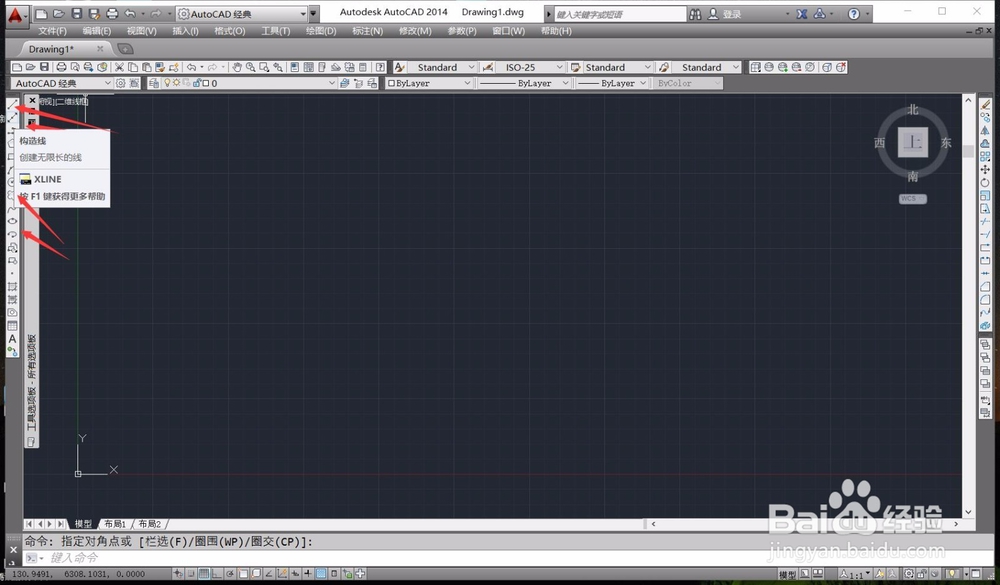Select the Move tool in modify toolbar
Viewport: 1000px width, 585px height.
point(985,169)
